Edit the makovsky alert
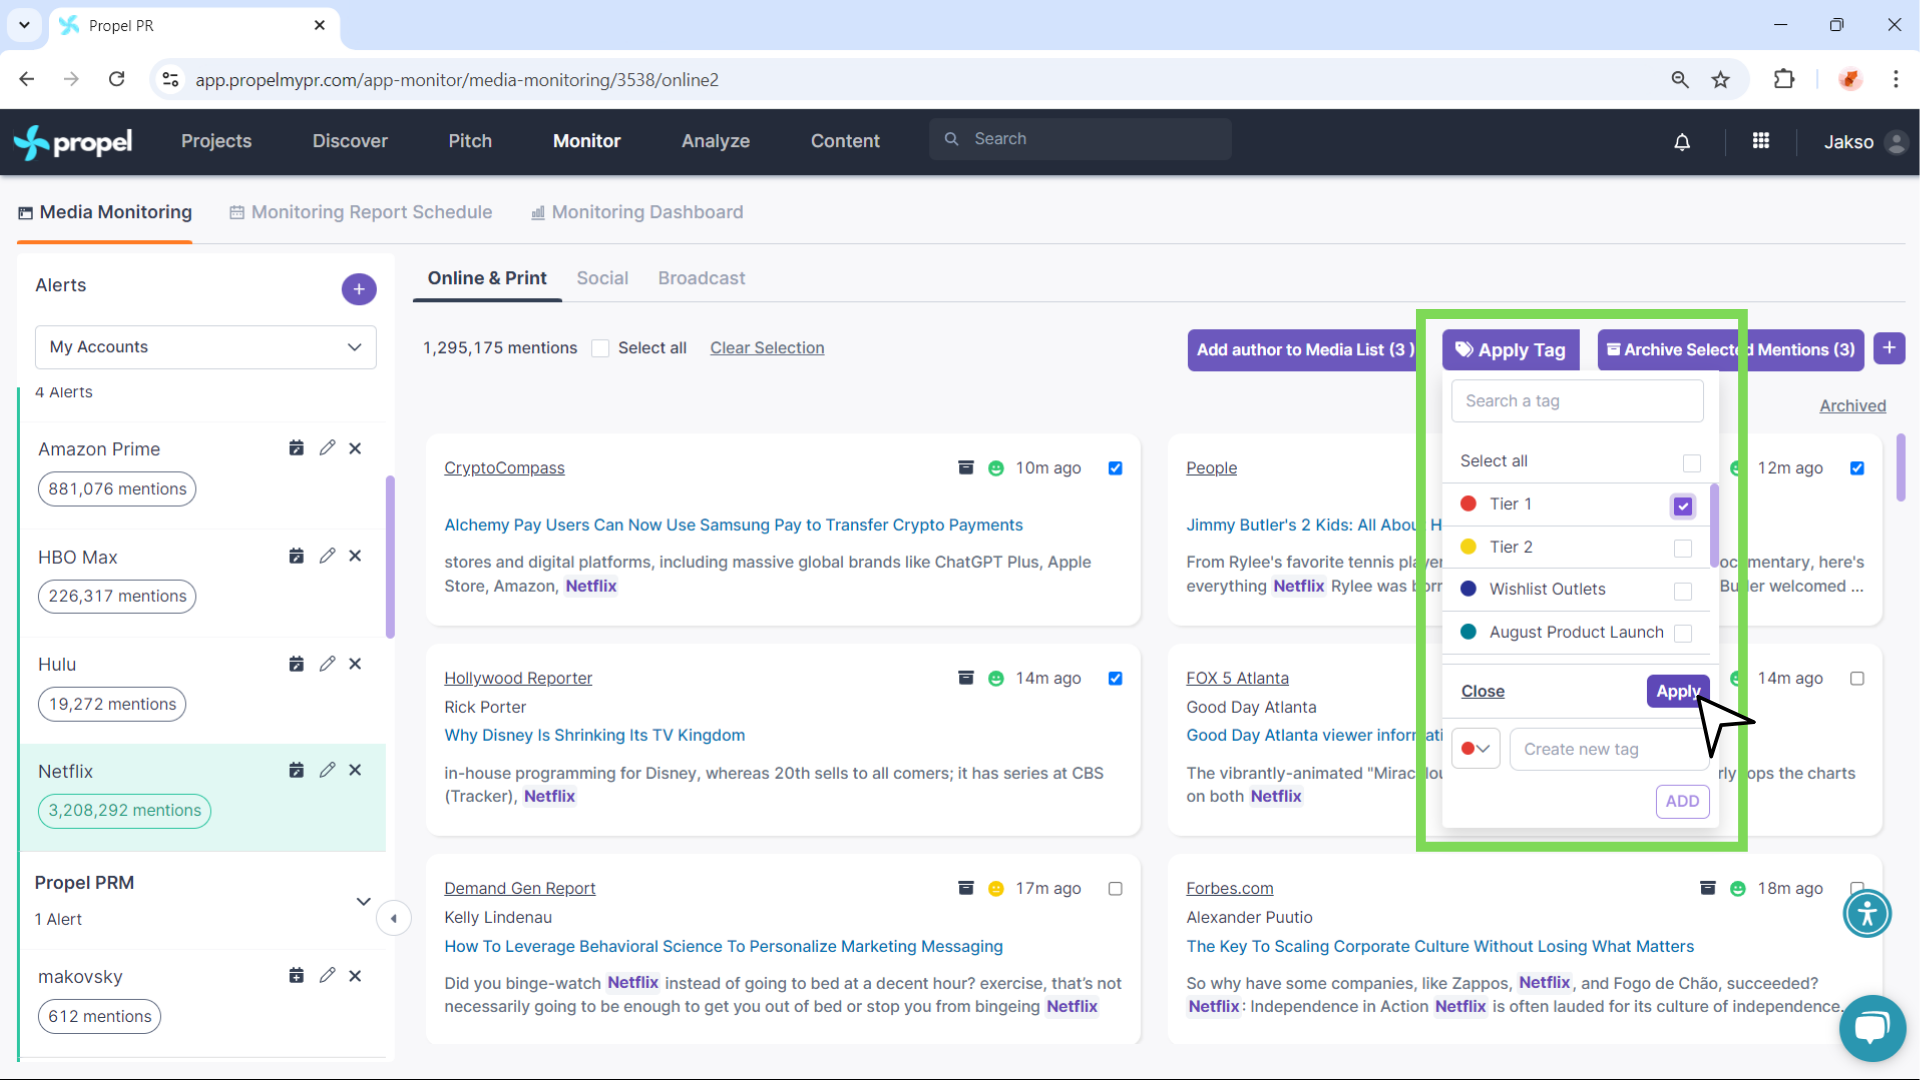The image size is (1920, 1080). (327, 975)
